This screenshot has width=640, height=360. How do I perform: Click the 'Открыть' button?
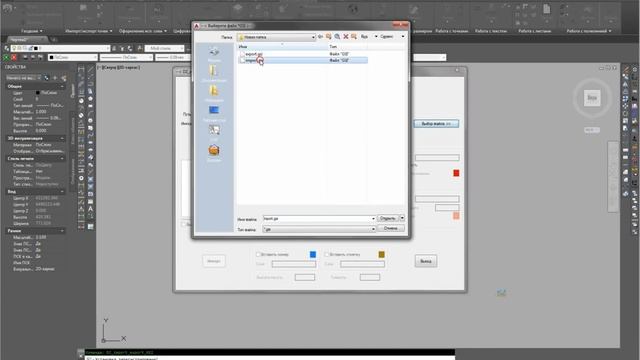(387, 218)
